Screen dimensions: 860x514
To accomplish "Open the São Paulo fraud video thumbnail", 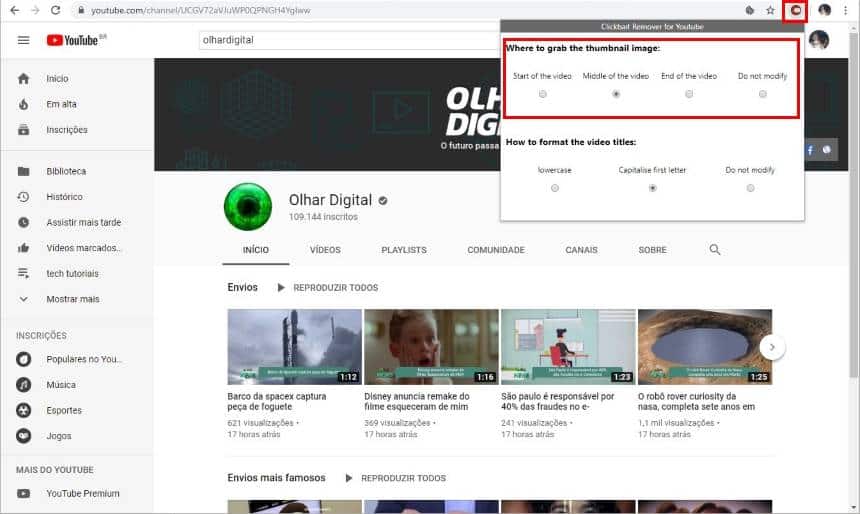I will coord(568,347).
